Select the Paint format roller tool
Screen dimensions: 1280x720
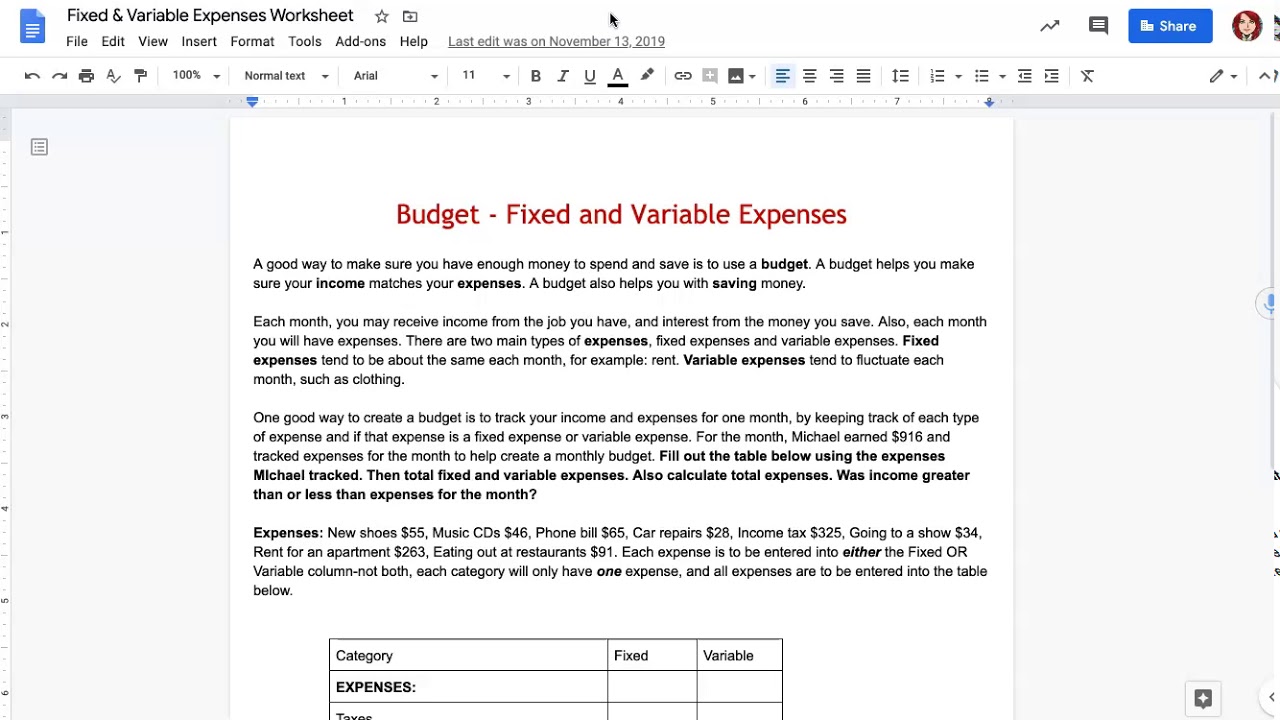(140, 76)
